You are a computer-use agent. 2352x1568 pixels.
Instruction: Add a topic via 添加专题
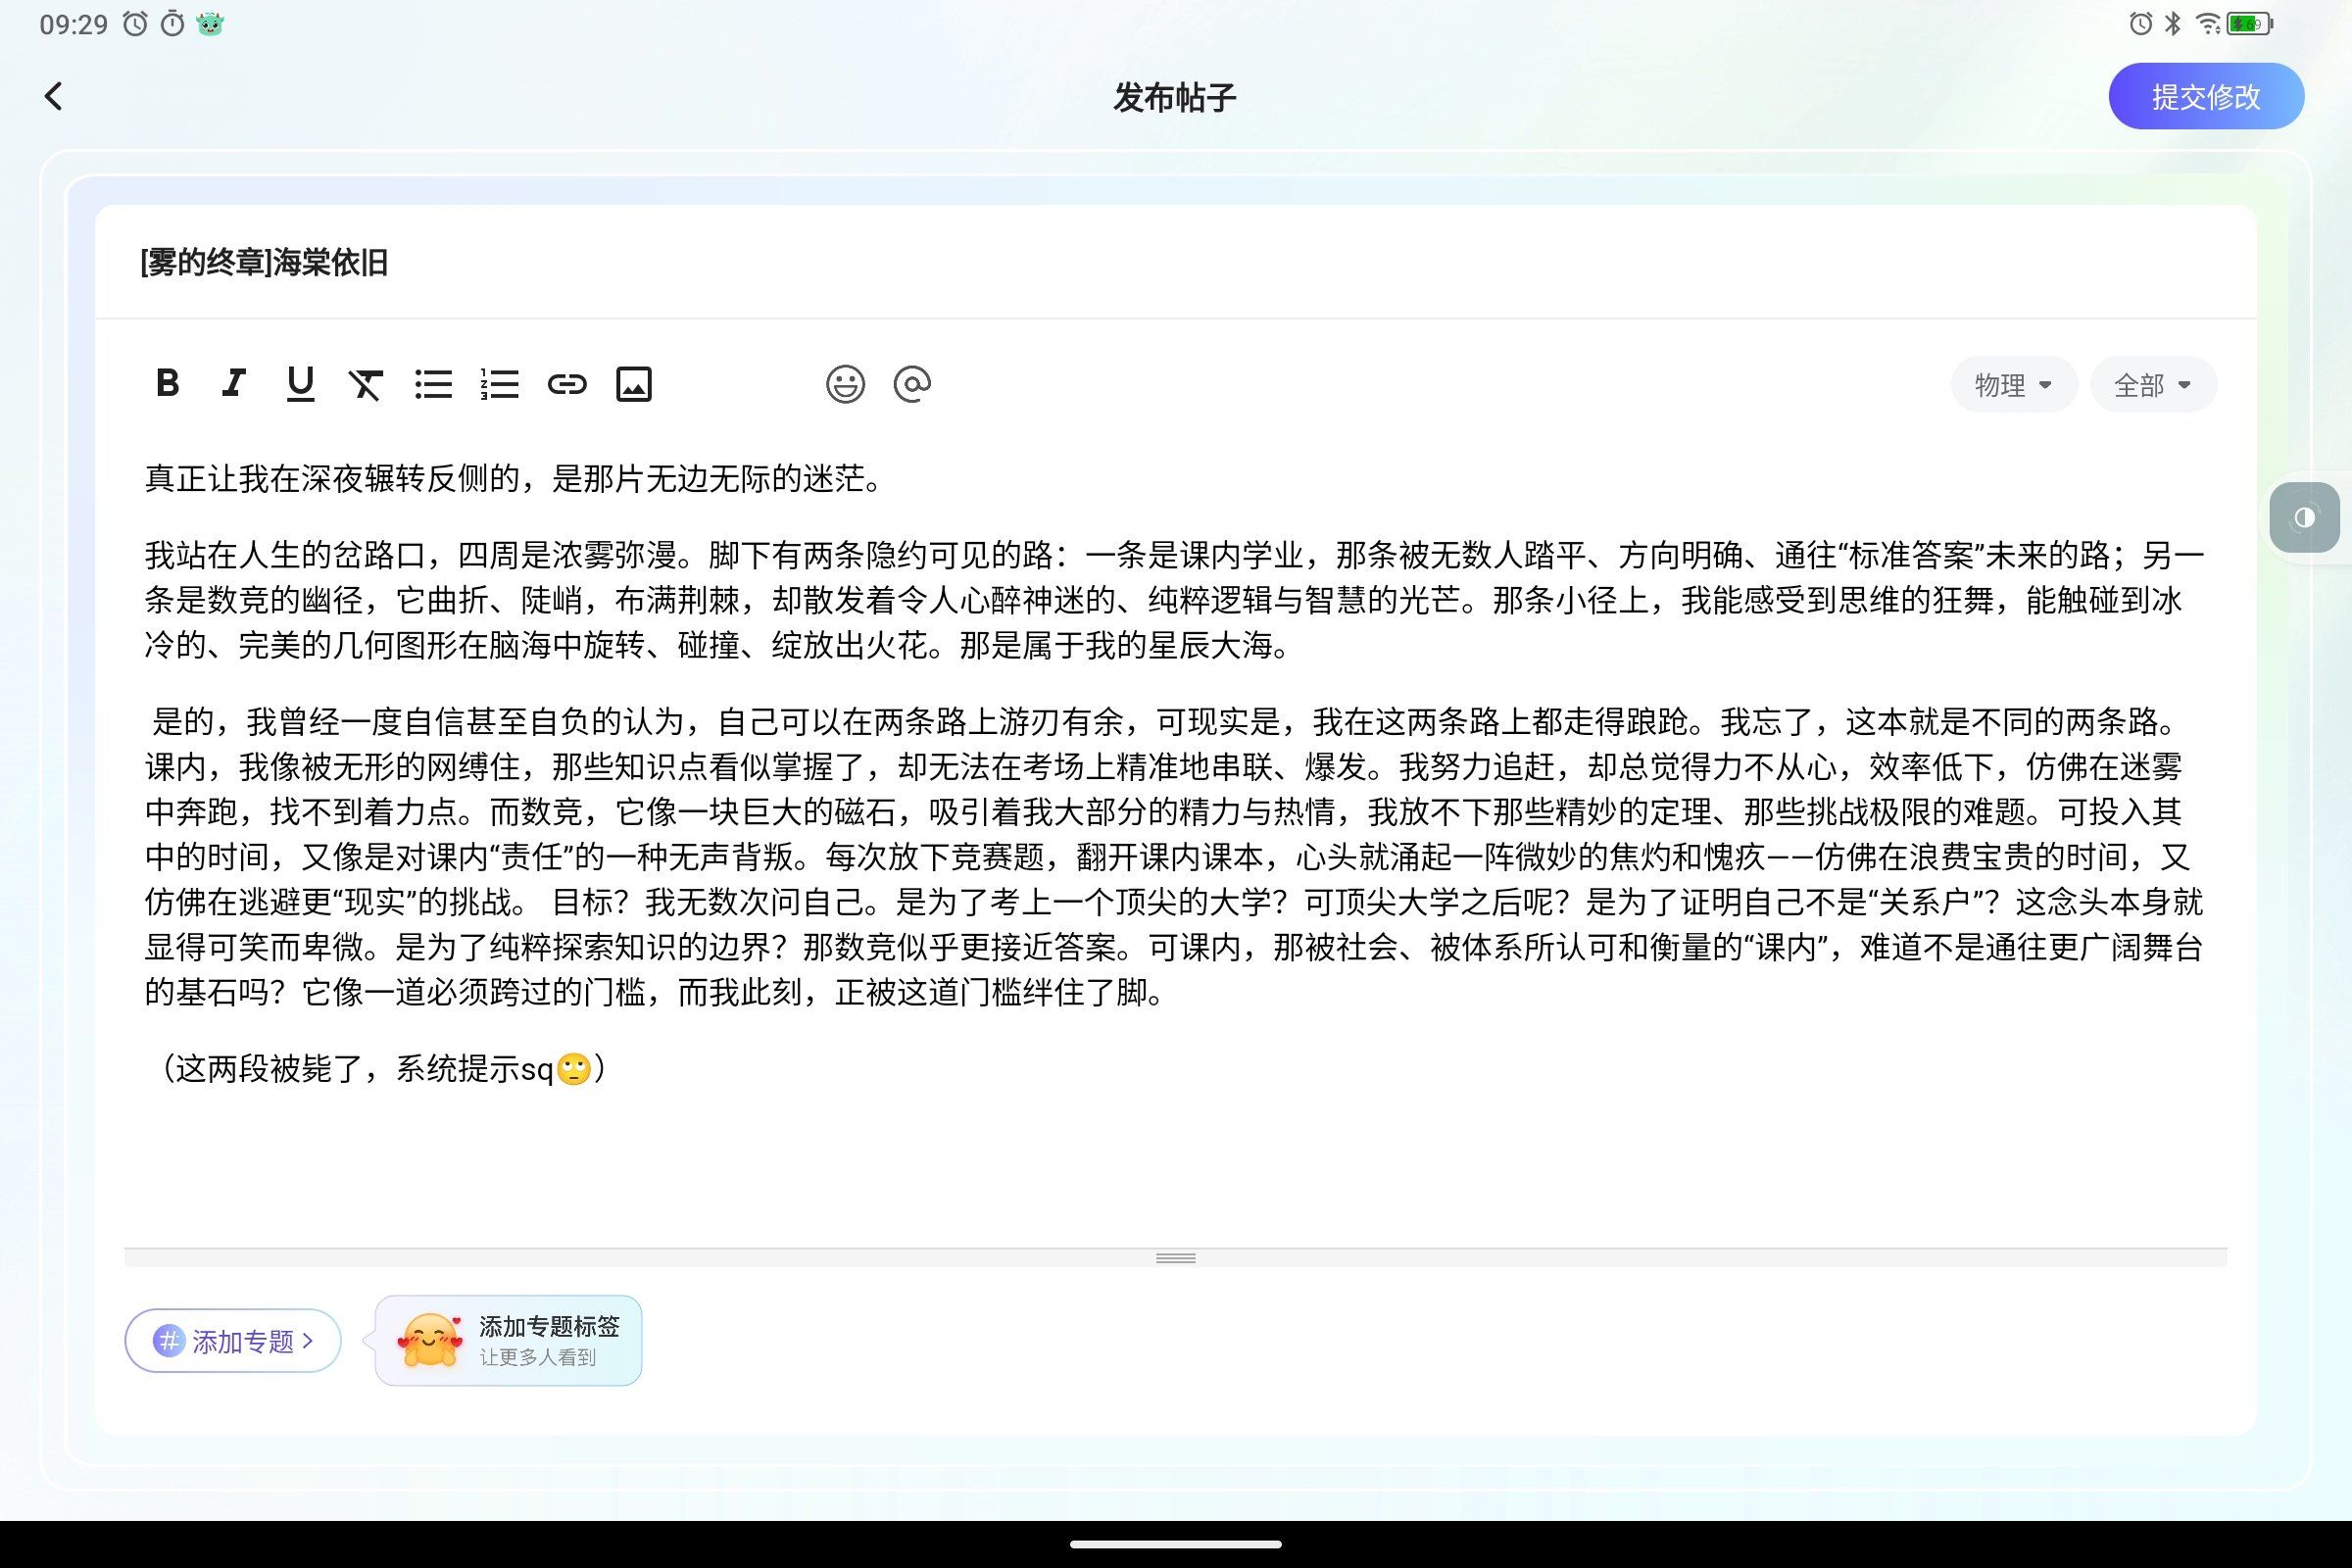(x=233, y=1341)
